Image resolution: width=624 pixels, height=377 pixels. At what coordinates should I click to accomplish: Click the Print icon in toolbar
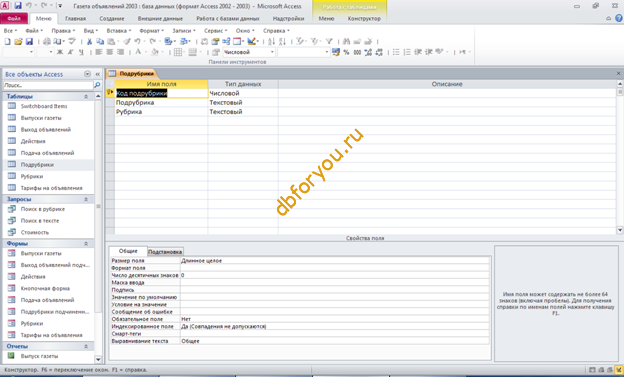[47, 41]
